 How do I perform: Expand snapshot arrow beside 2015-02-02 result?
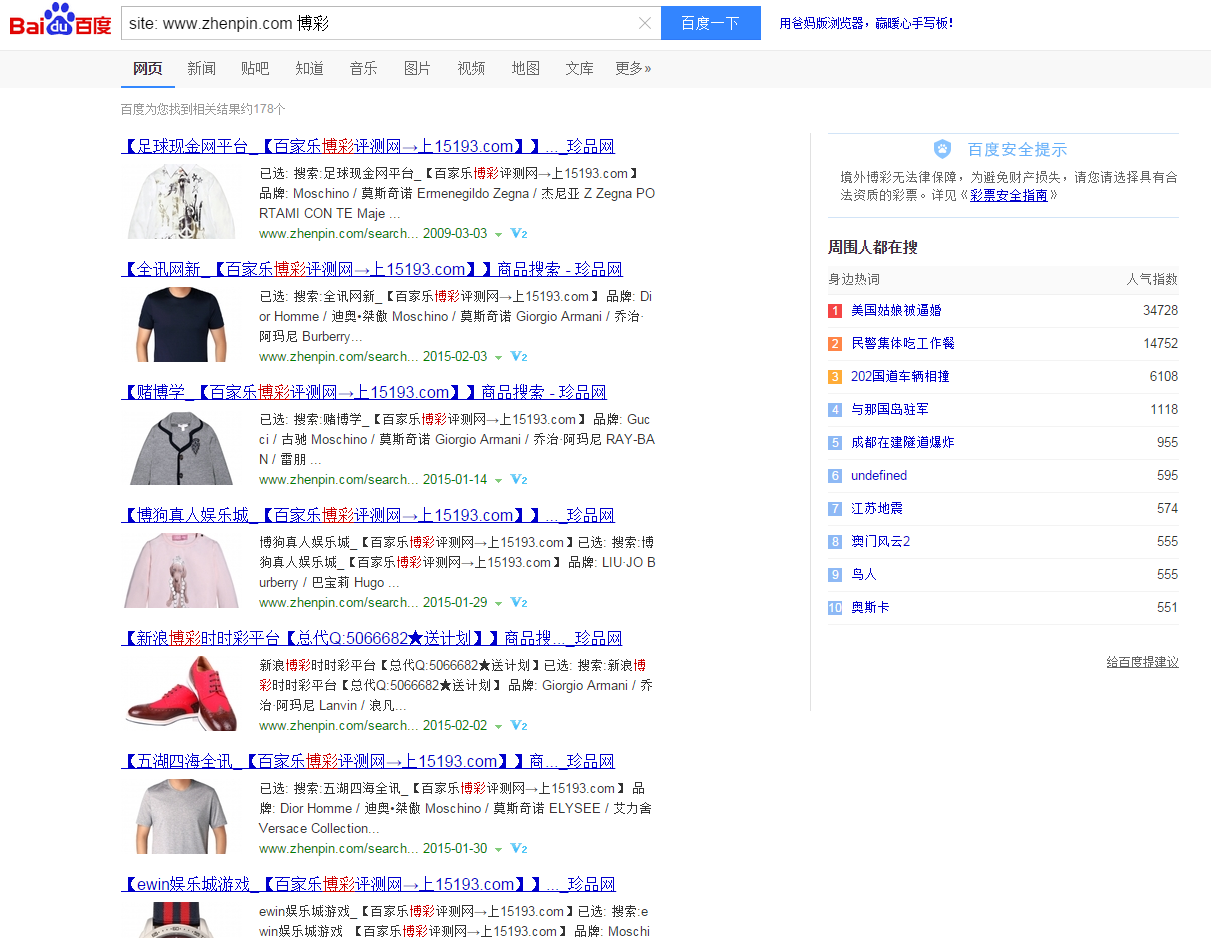(498, 726)
